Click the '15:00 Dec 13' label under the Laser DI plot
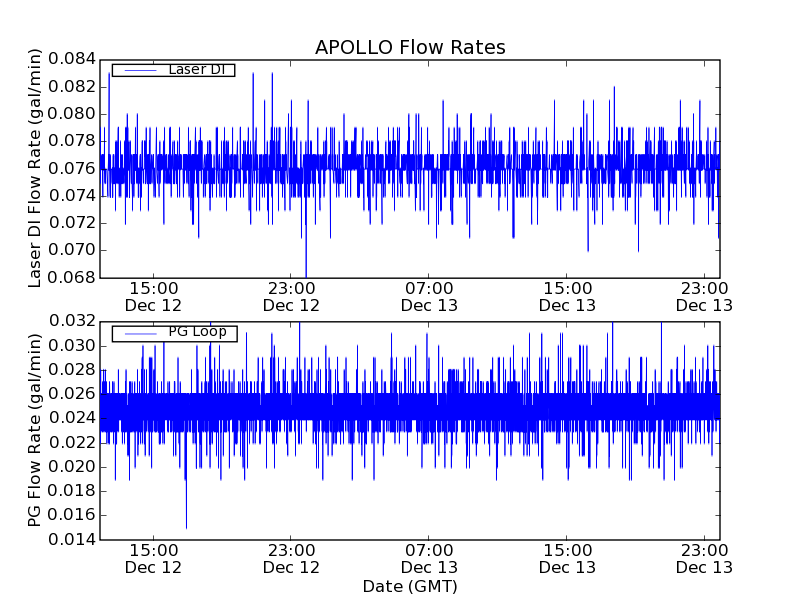The height and width of the screenshot is (600, 800). click(567, 297)
